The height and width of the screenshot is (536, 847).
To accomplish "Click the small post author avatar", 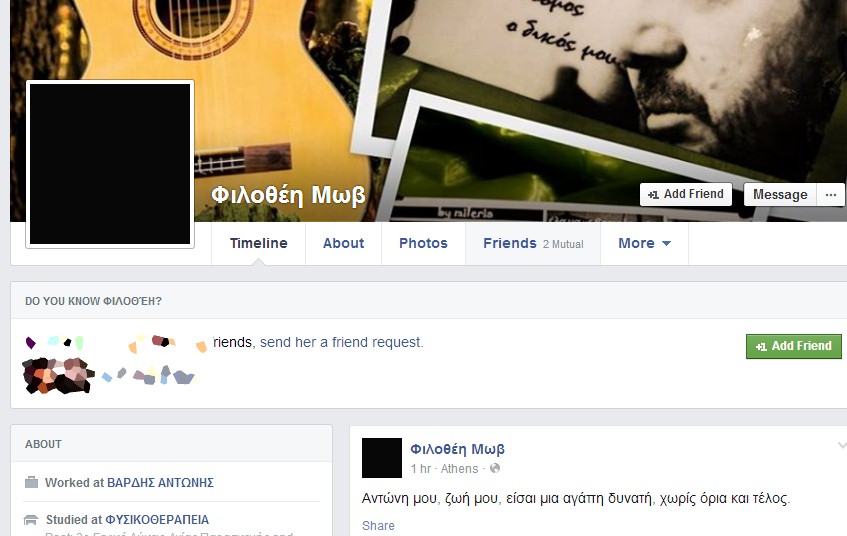I will [382, 458].
